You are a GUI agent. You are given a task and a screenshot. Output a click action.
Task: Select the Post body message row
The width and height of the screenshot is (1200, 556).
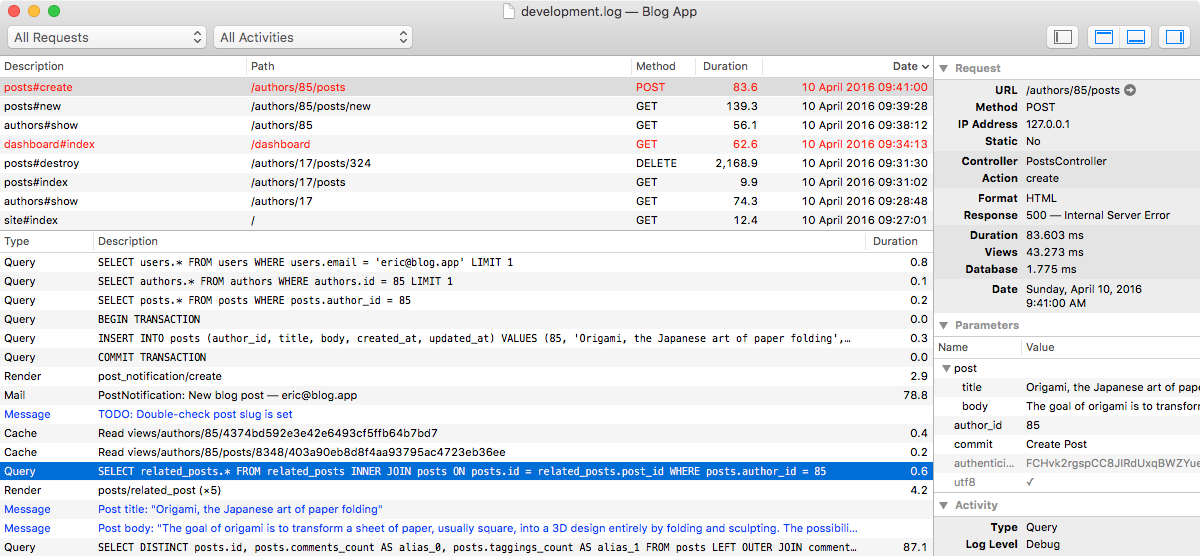[x=466, y=528]
